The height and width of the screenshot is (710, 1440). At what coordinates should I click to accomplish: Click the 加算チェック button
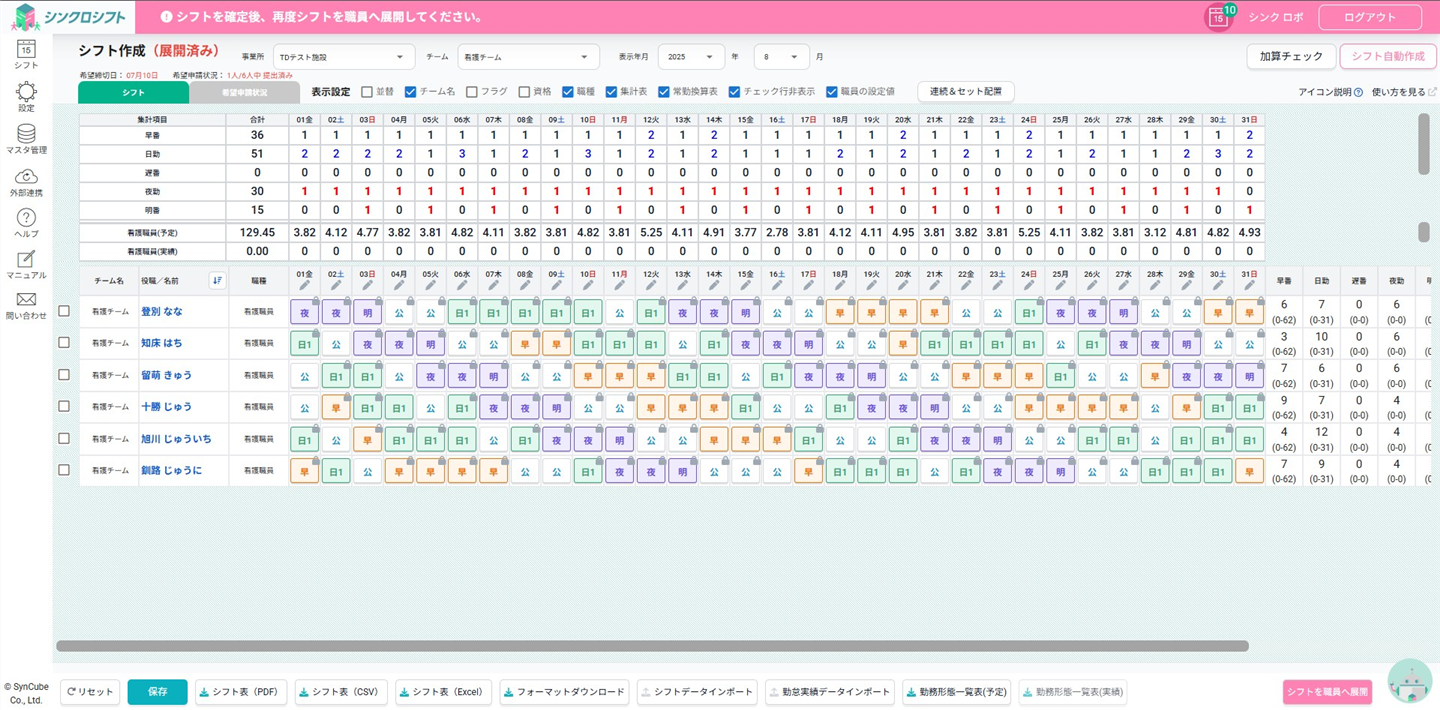(1291, 57)
